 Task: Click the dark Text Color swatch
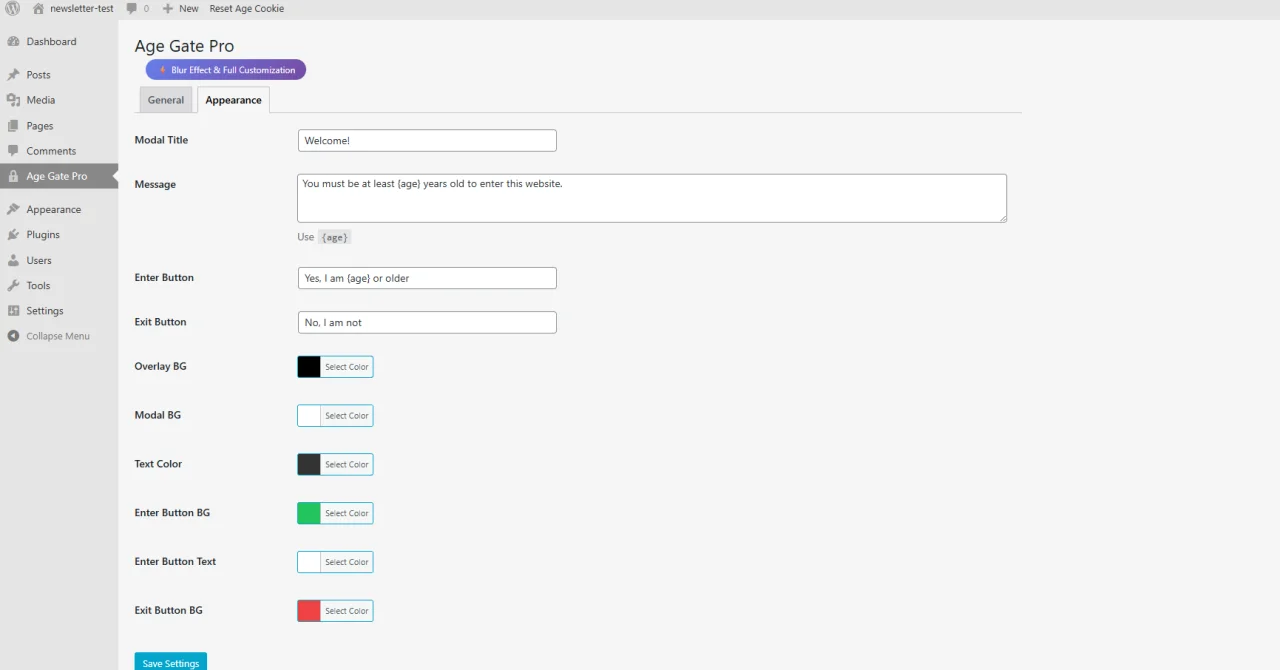[x=309, y=465]
